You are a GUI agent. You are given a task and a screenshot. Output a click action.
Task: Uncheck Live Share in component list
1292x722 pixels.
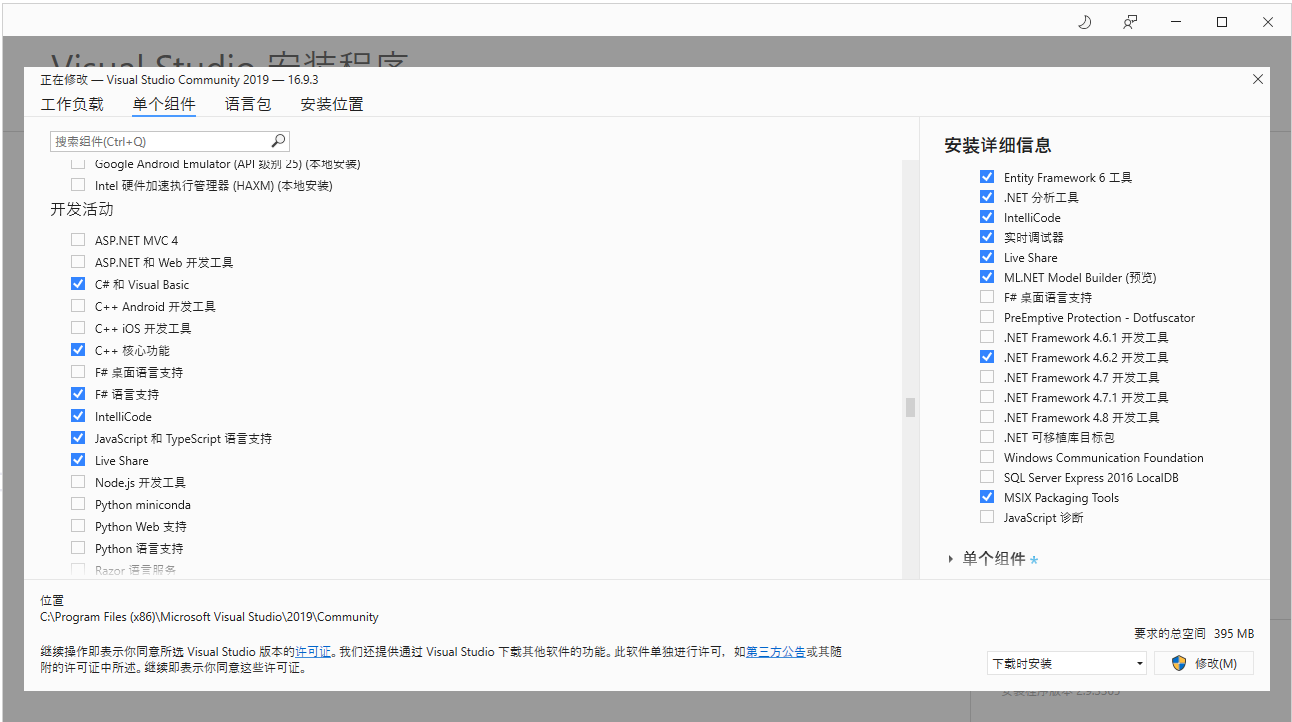click(x=78, y=460)
